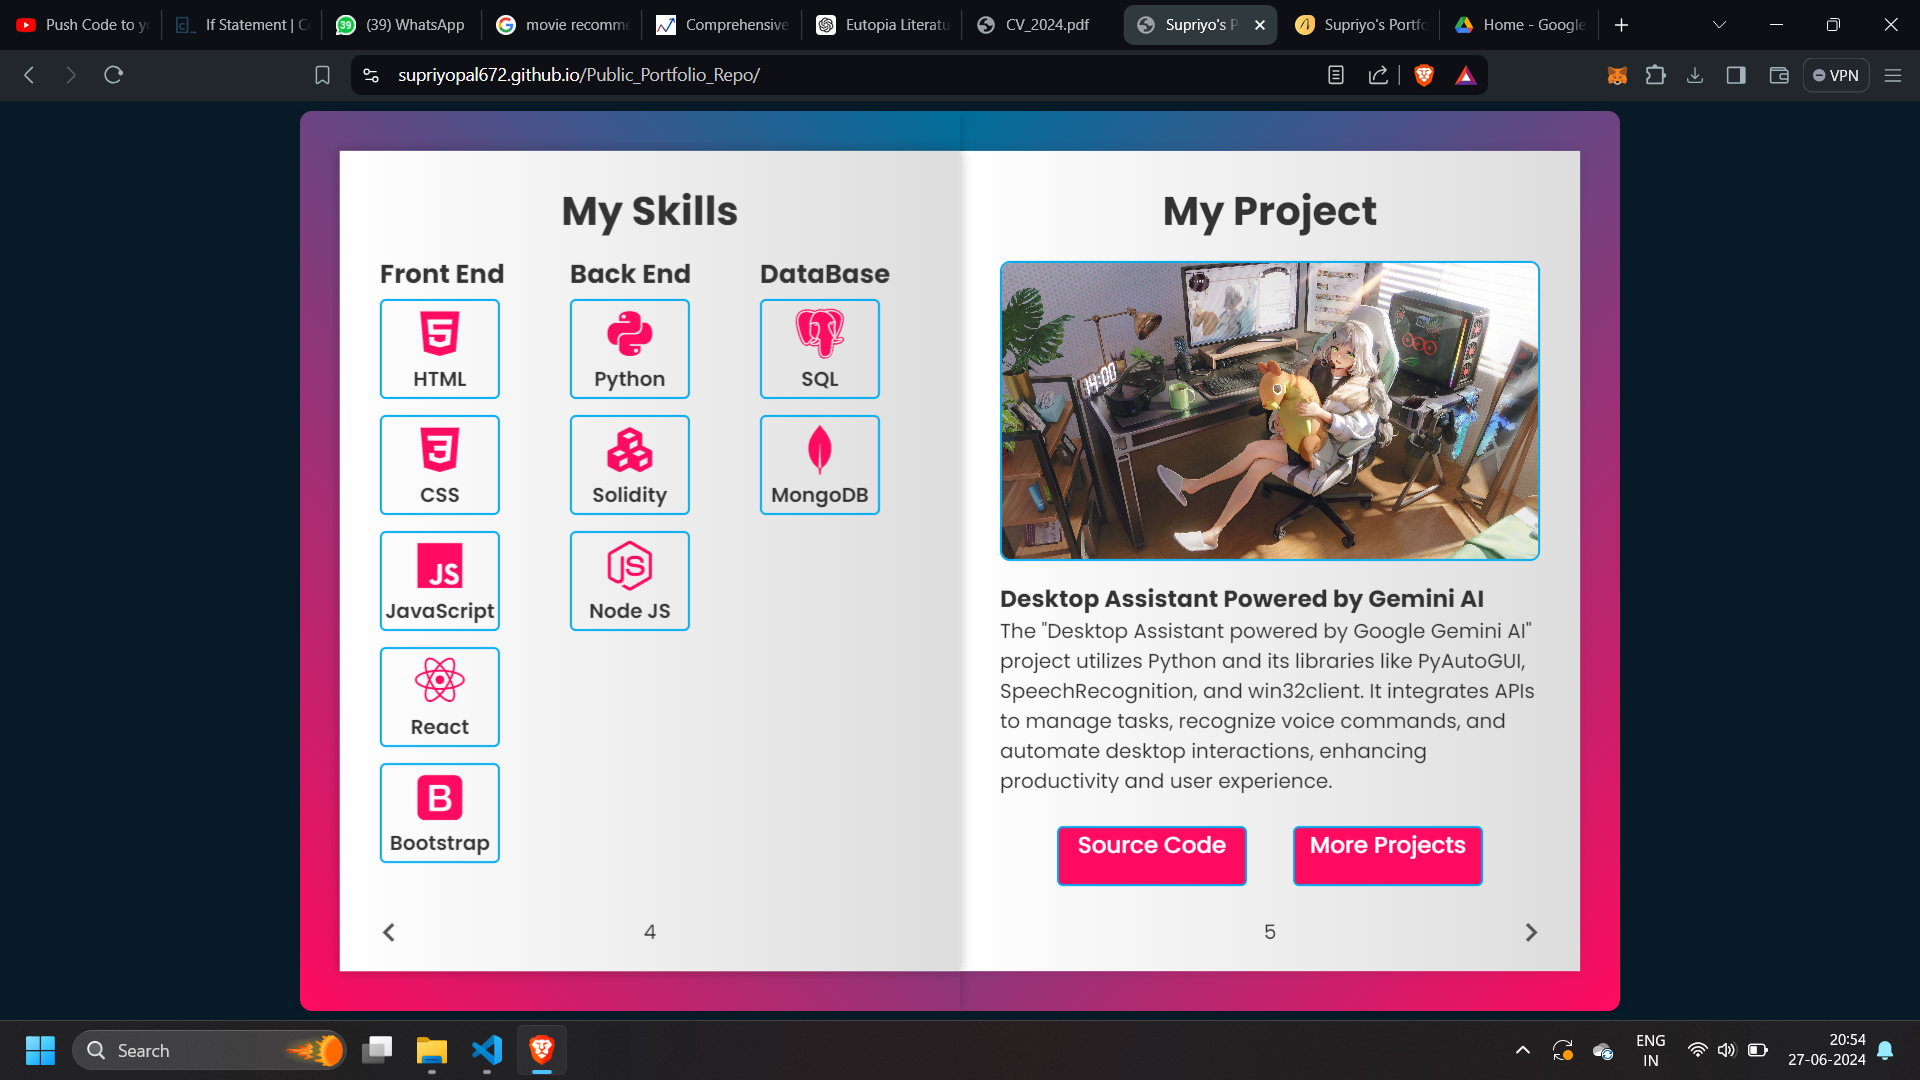Click the Desktop Assistant project image
Image resolution: width=1920 pixels, height=1080 pixels.
tap(1269, 411)
